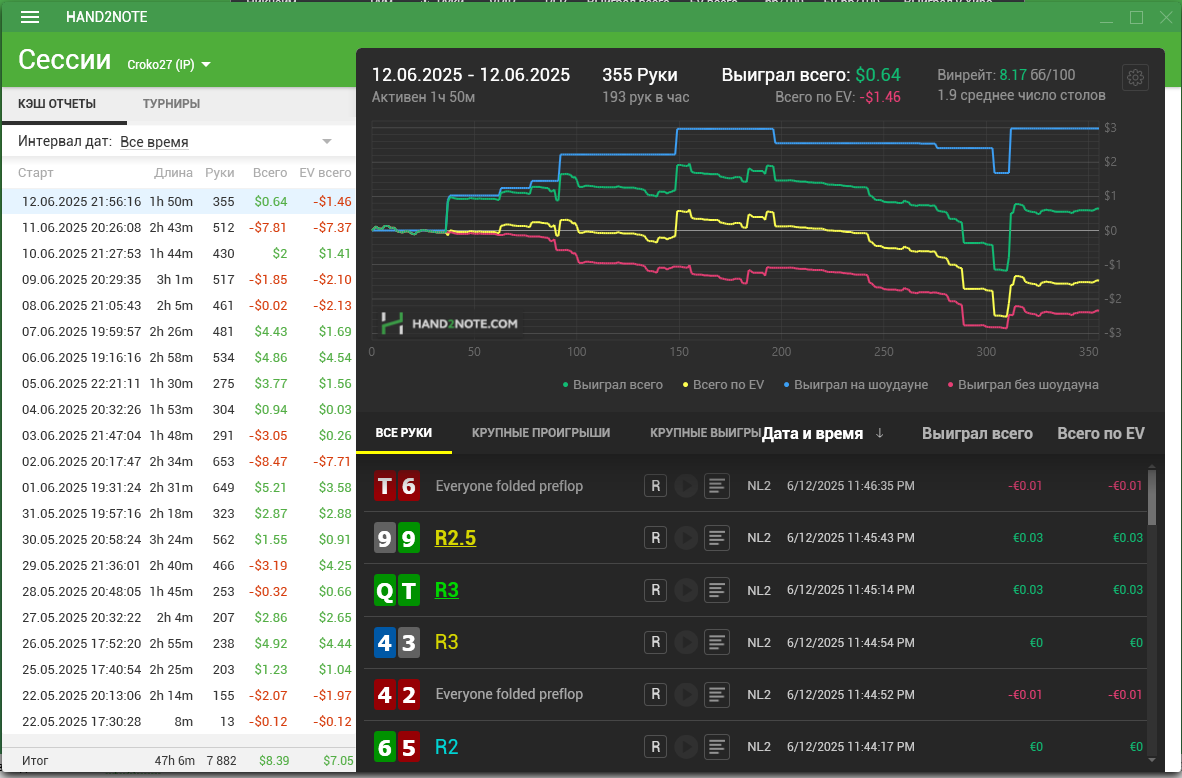Viewport: 1182px width, 778px height.
Task: Play replay of 65 hand
Action: [x=686, y=746]
